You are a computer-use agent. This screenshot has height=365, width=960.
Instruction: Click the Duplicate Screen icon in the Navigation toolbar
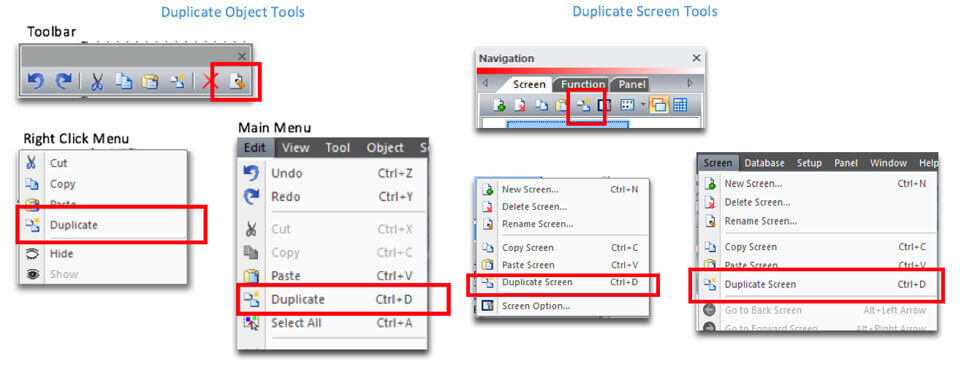pos(583,105)
